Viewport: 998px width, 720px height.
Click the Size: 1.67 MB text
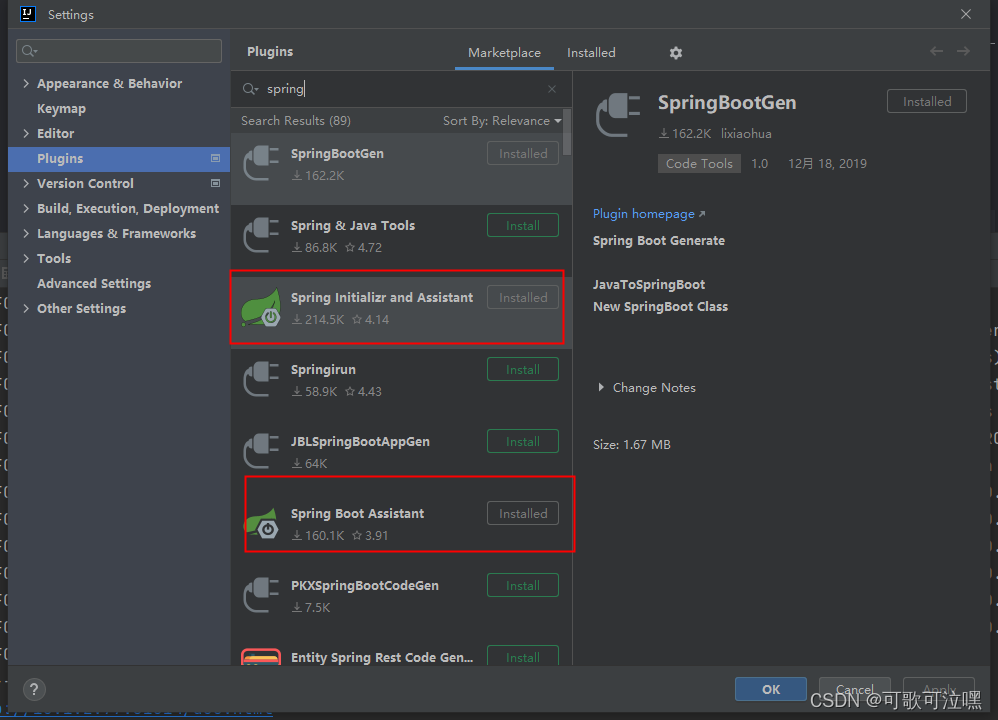tap(631, 444)
